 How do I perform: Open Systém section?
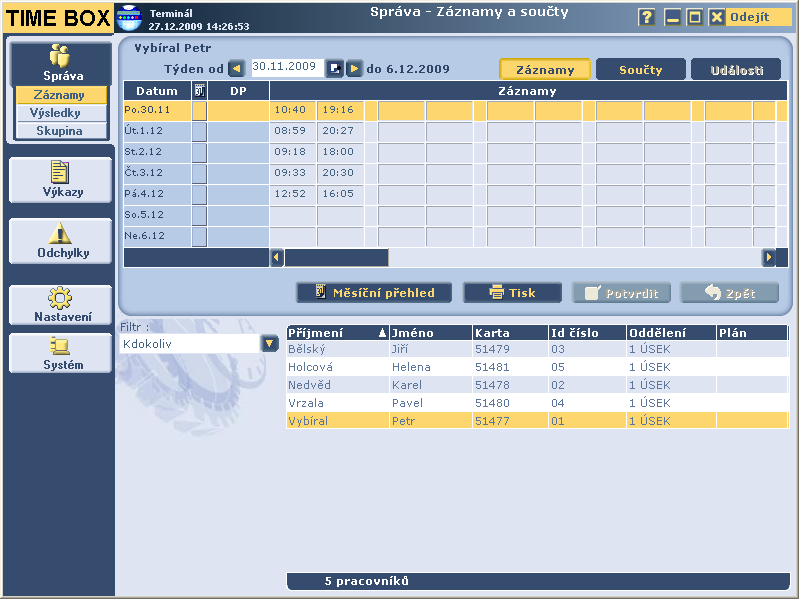[60, 353]
